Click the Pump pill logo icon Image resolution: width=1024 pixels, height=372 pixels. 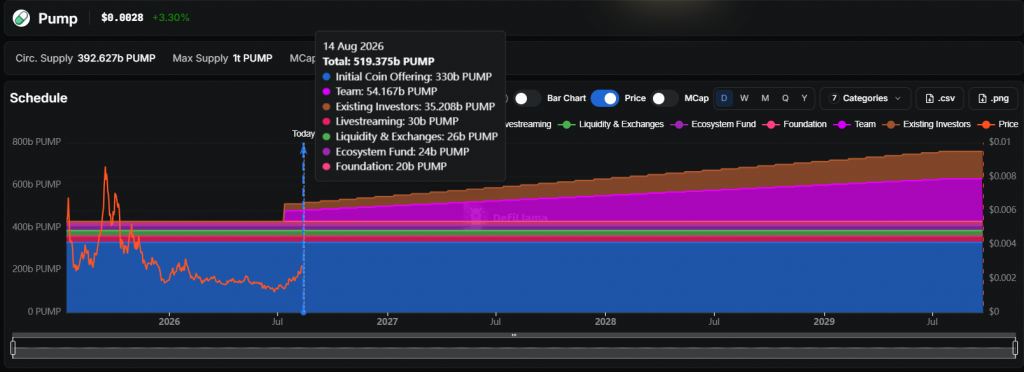[x=22, y=18]
